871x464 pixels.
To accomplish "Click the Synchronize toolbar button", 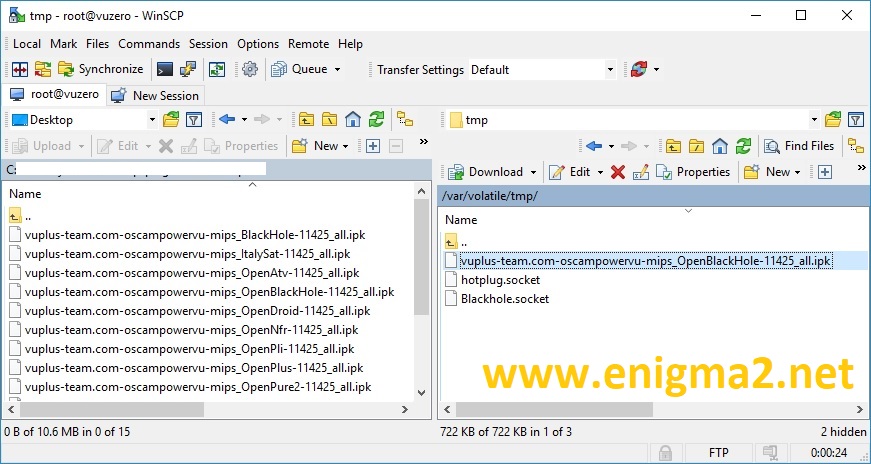I will [x=101, y=69].
